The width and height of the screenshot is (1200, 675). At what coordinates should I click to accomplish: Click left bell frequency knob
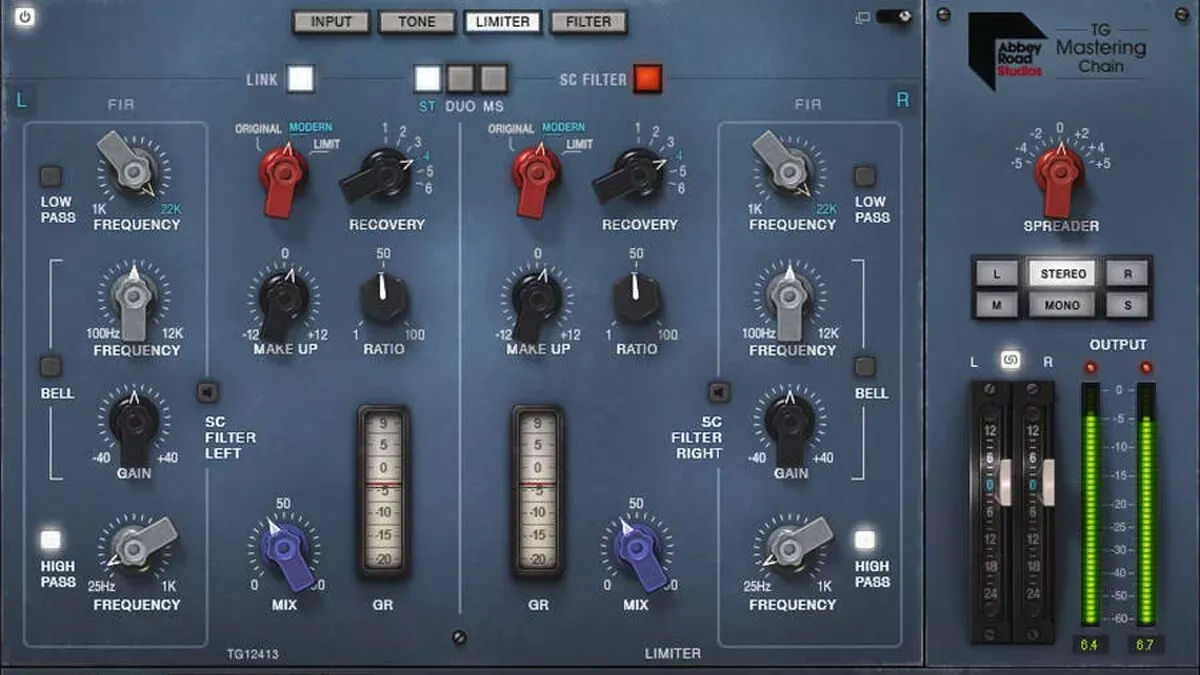tap(136, 299)
